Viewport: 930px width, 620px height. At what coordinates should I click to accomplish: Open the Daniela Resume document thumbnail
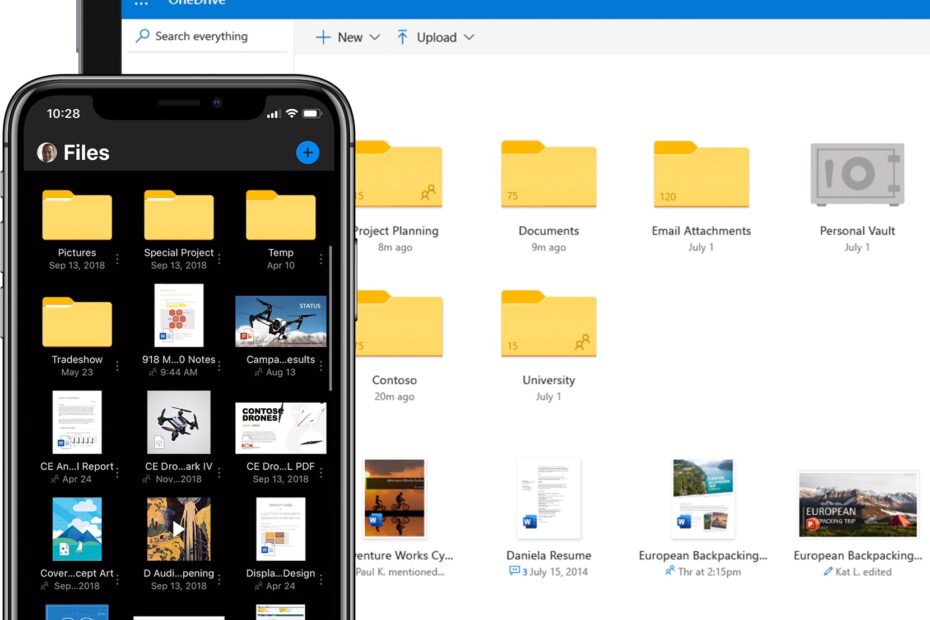(549, 498)
